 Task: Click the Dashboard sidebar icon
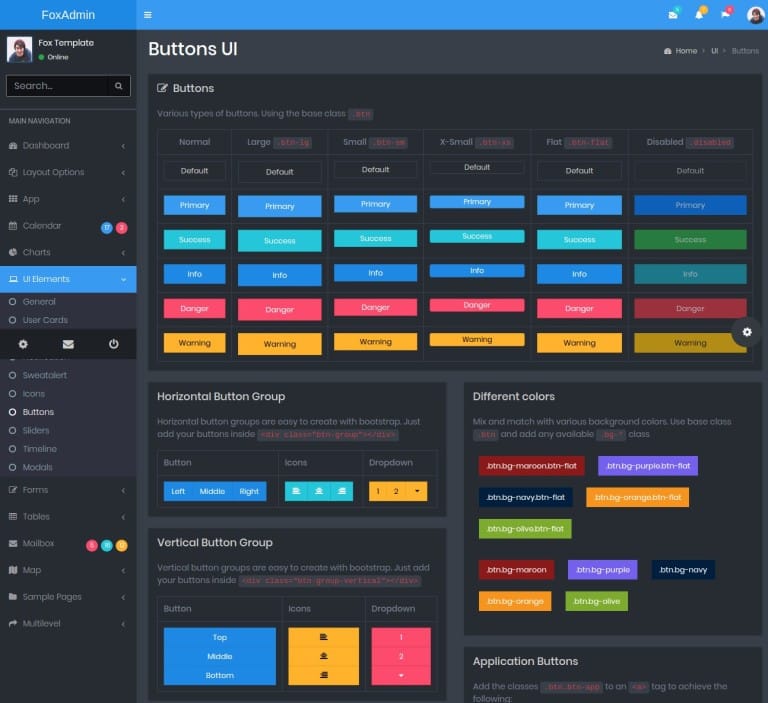(13, 145)
